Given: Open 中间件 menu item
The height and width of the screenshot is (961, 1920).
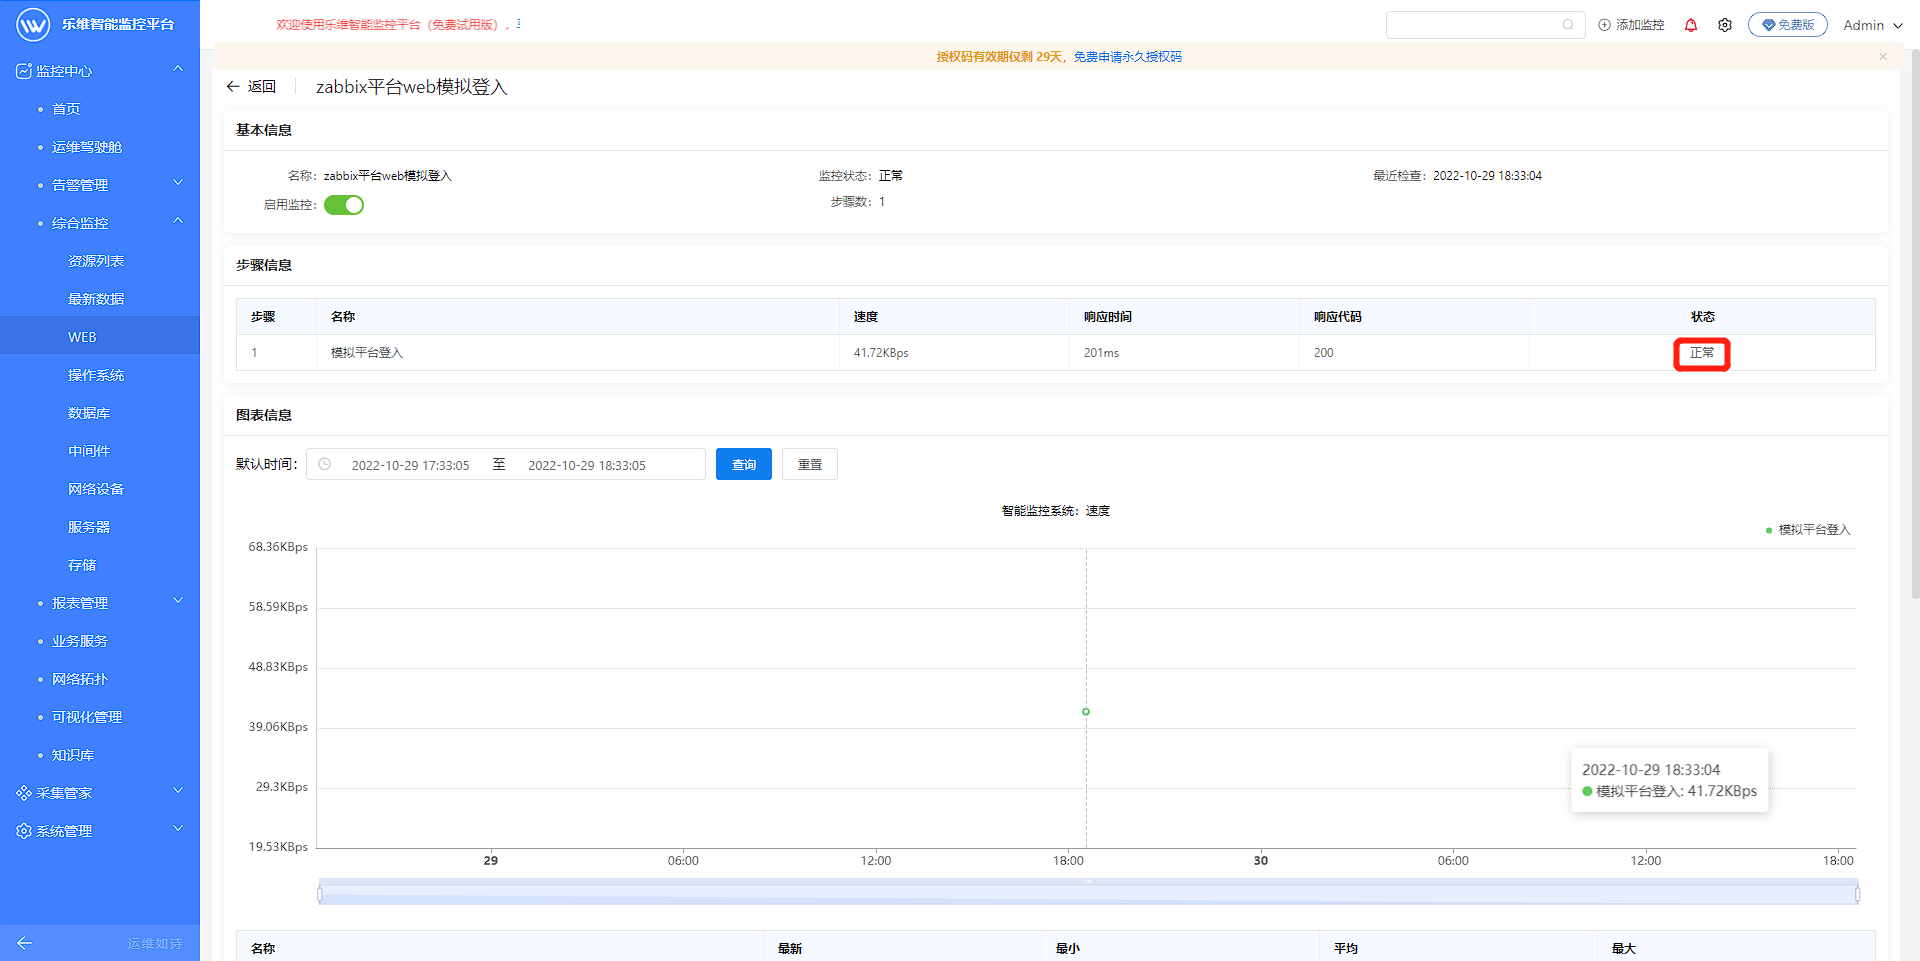Looking at the screenshot, I should click(89, 451).
